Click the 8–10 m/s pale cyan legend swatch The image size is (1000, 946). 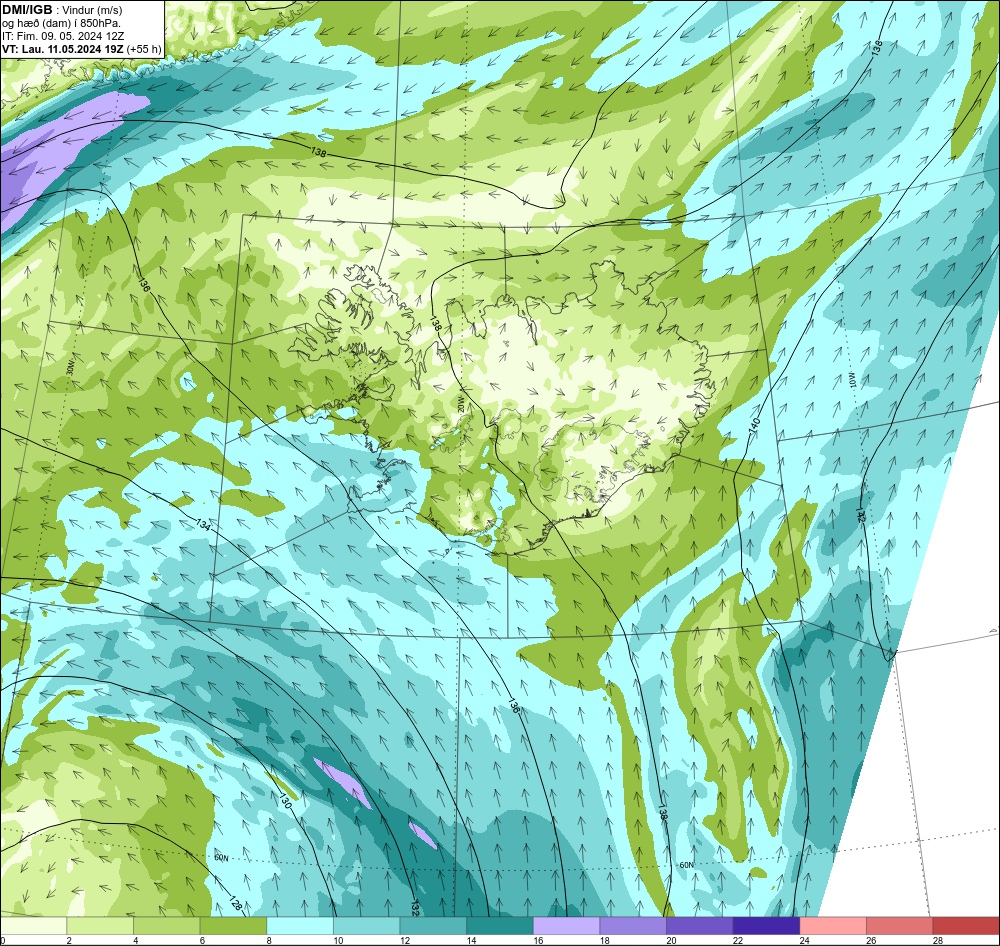click(x=300, y=926)
